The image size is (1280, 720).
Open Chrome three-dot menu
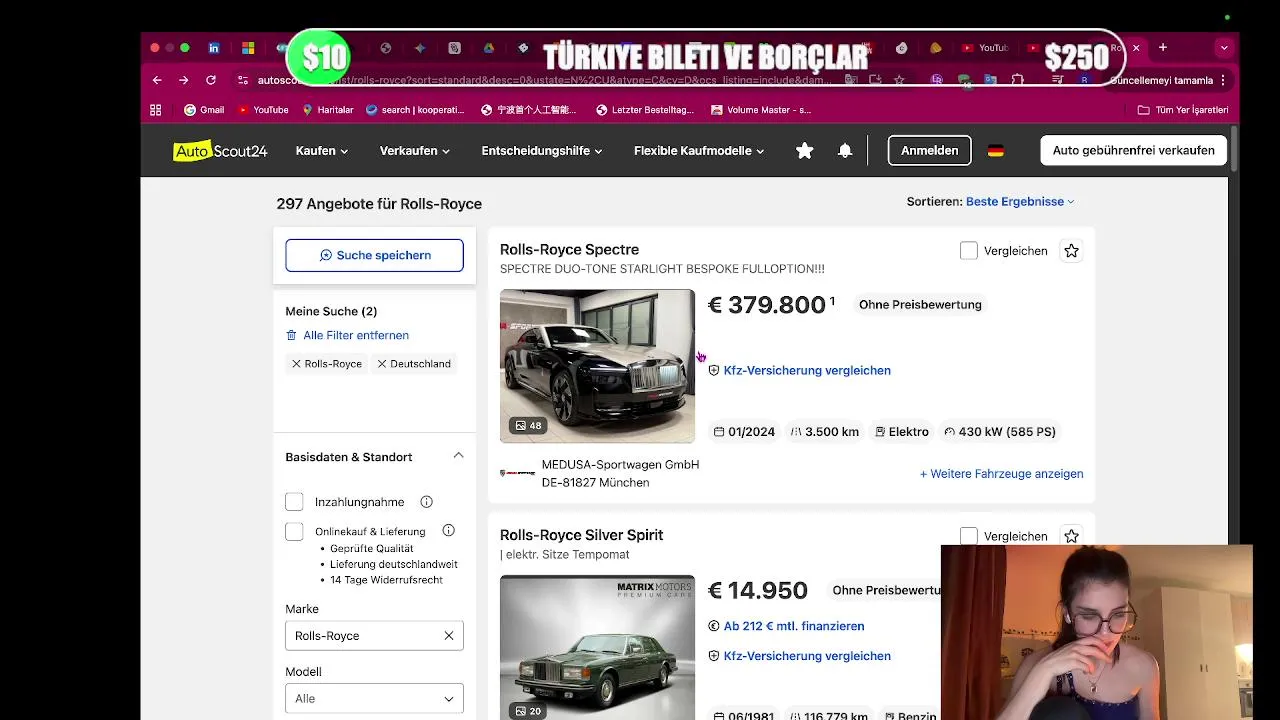[x=1223, y=80]
